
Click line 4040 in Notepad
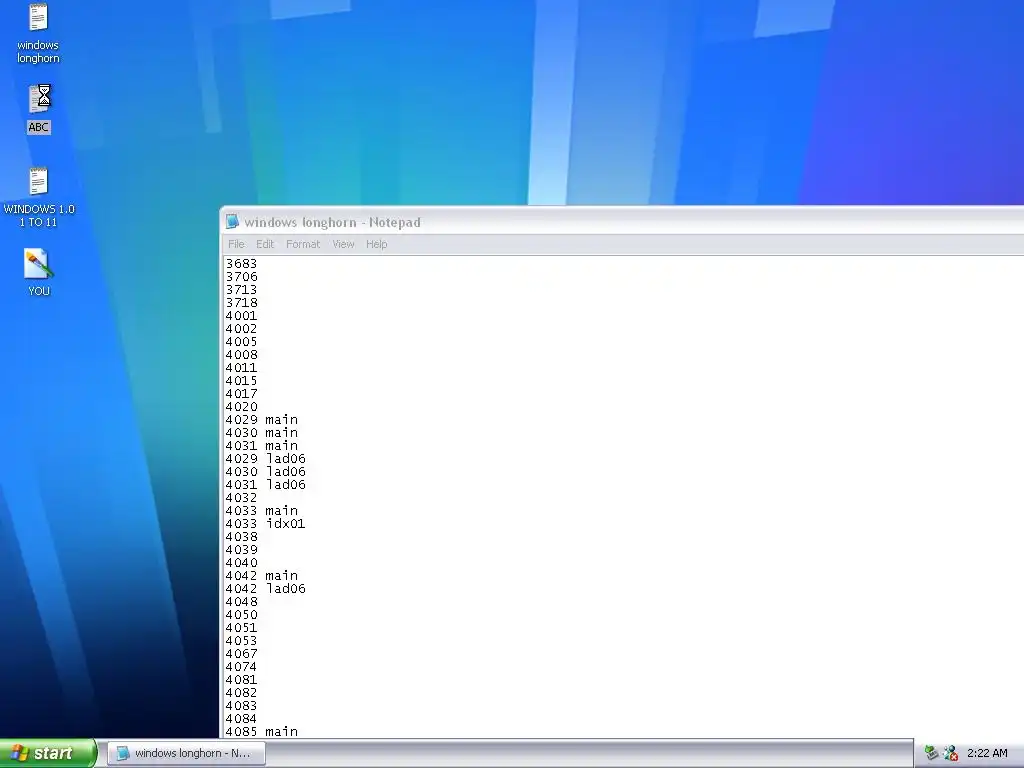pos(241,563)
